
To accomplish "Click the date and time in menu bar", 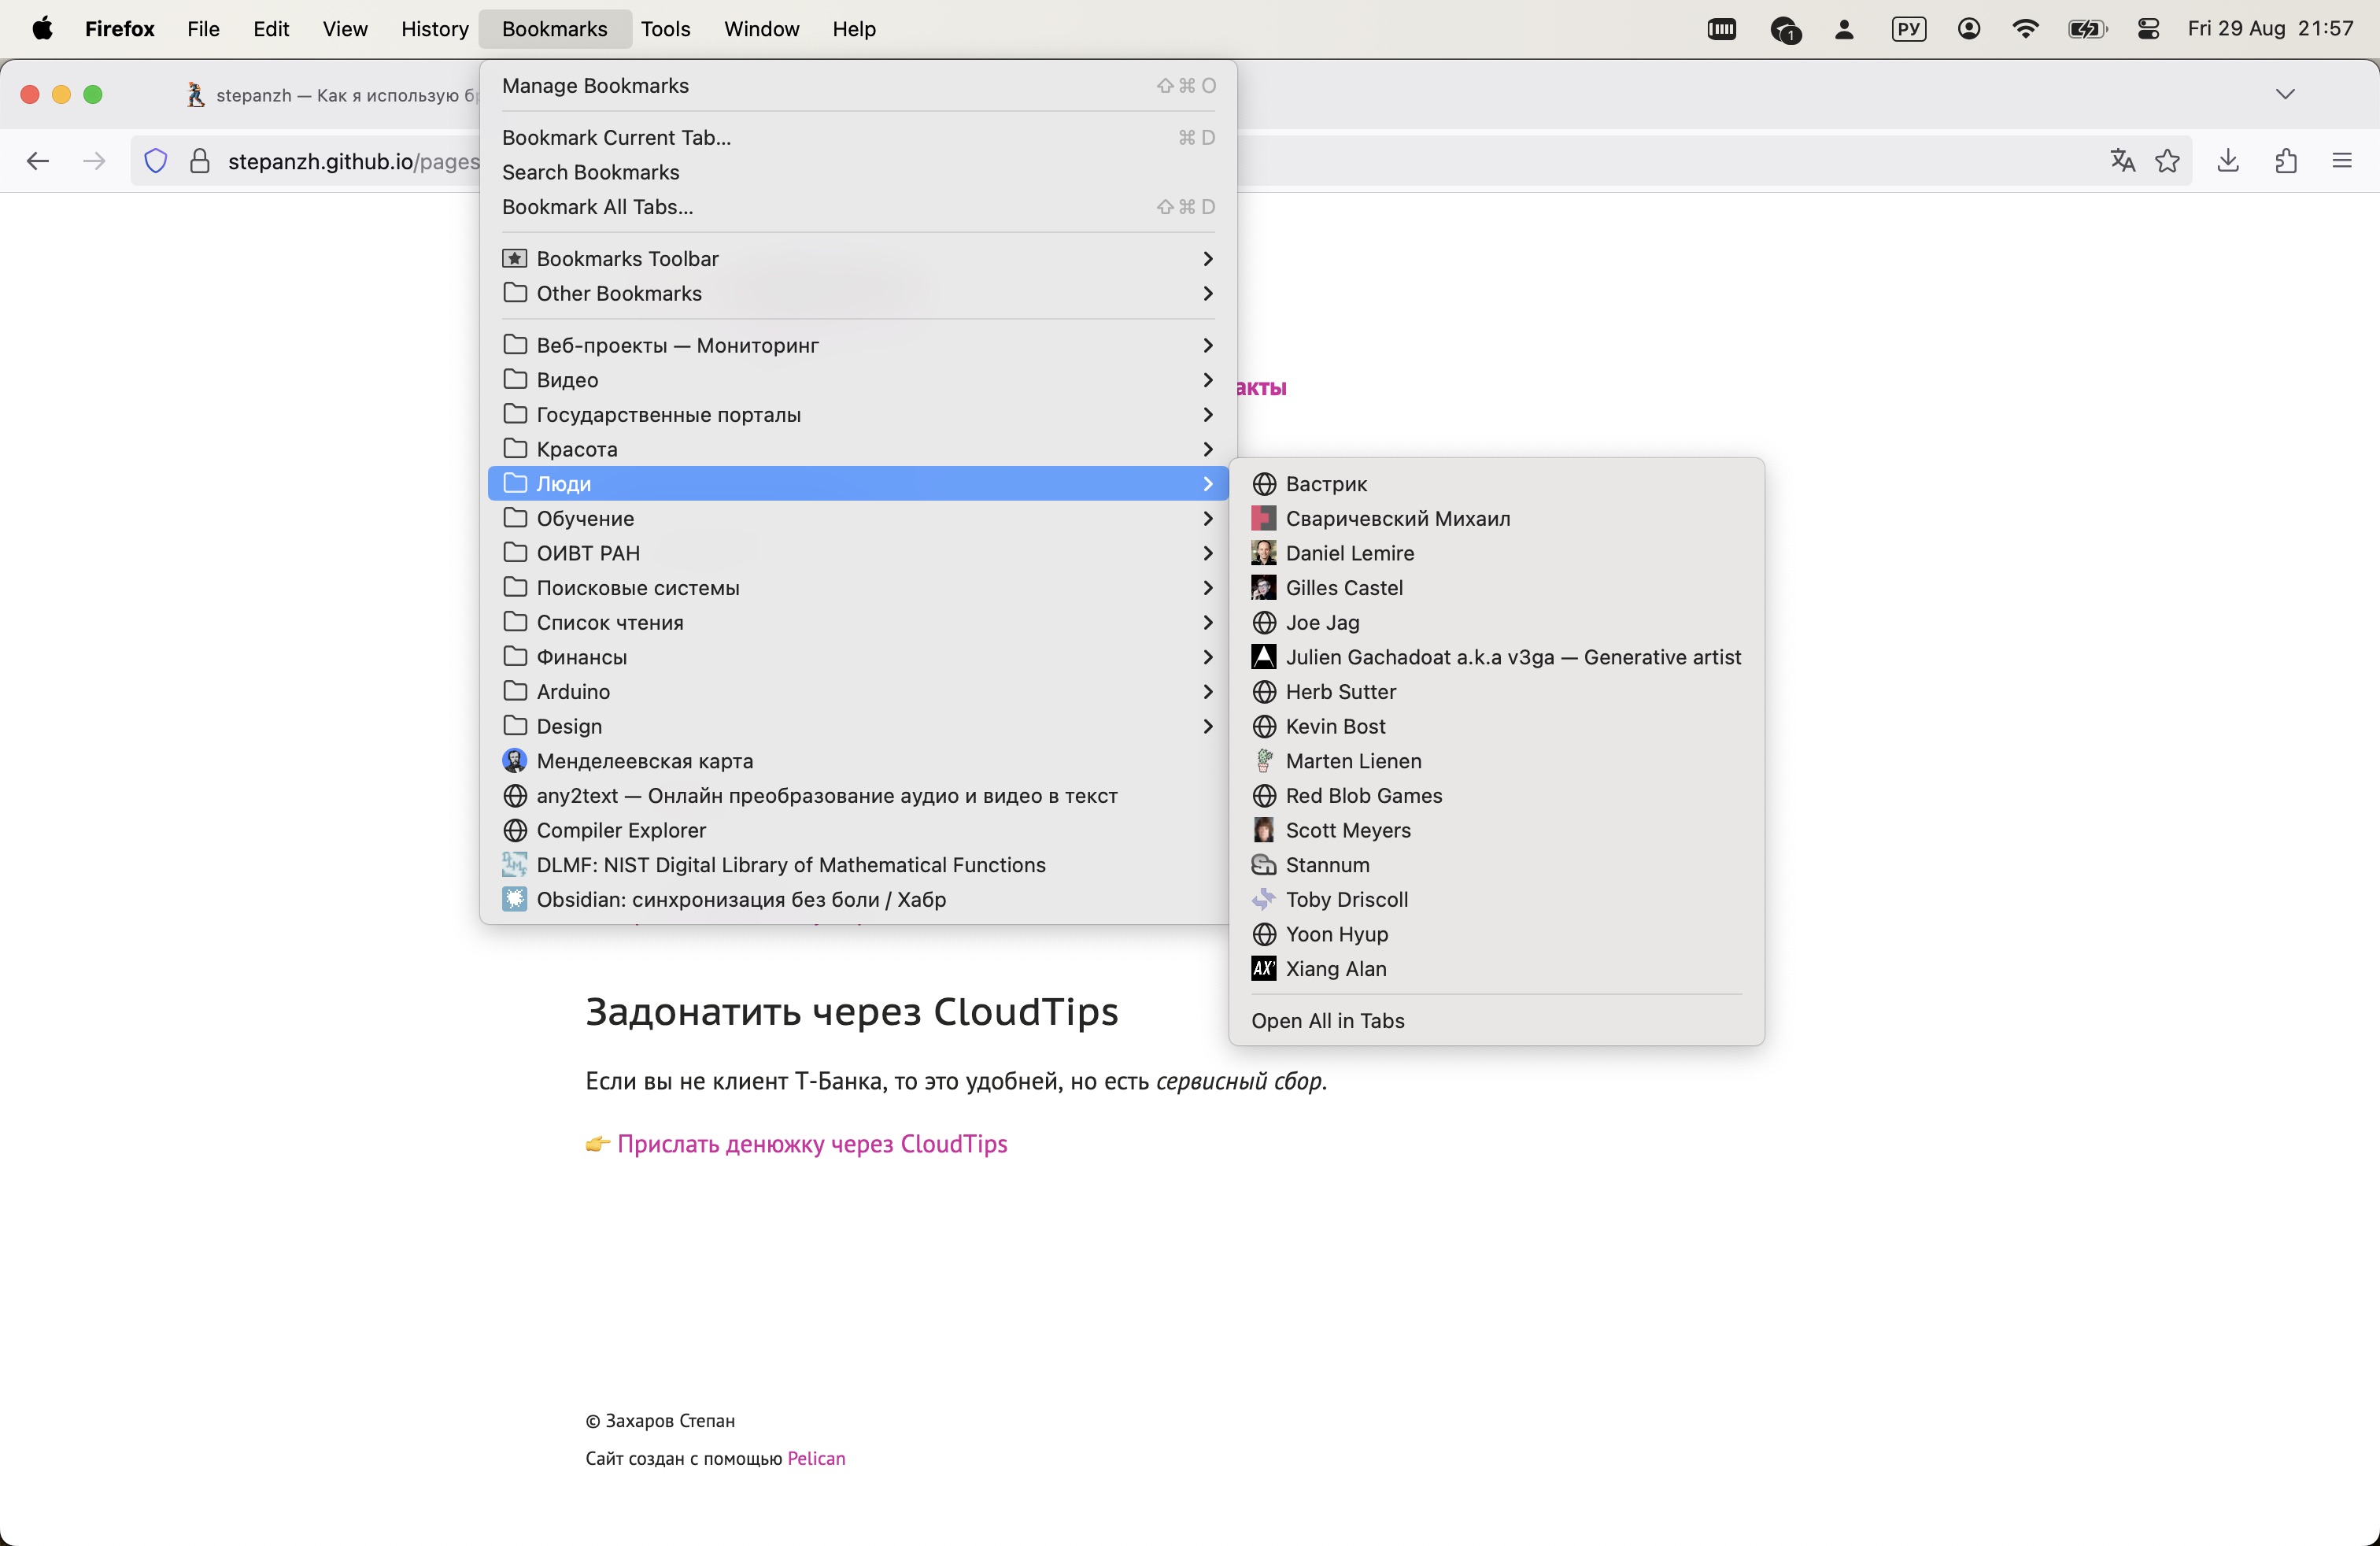I will pos(2270,29).
